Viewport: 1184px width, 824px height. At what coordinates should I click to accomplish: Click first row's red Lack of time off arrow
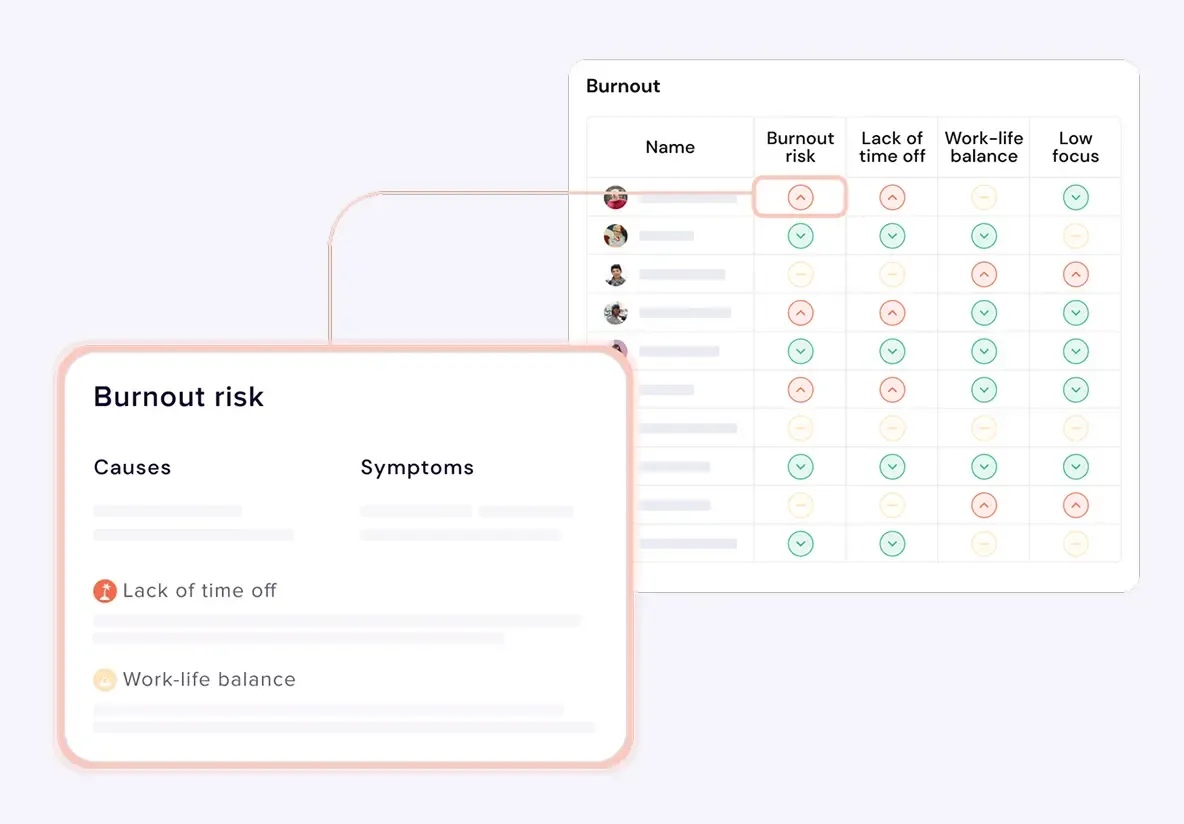(x=892, y=198)
